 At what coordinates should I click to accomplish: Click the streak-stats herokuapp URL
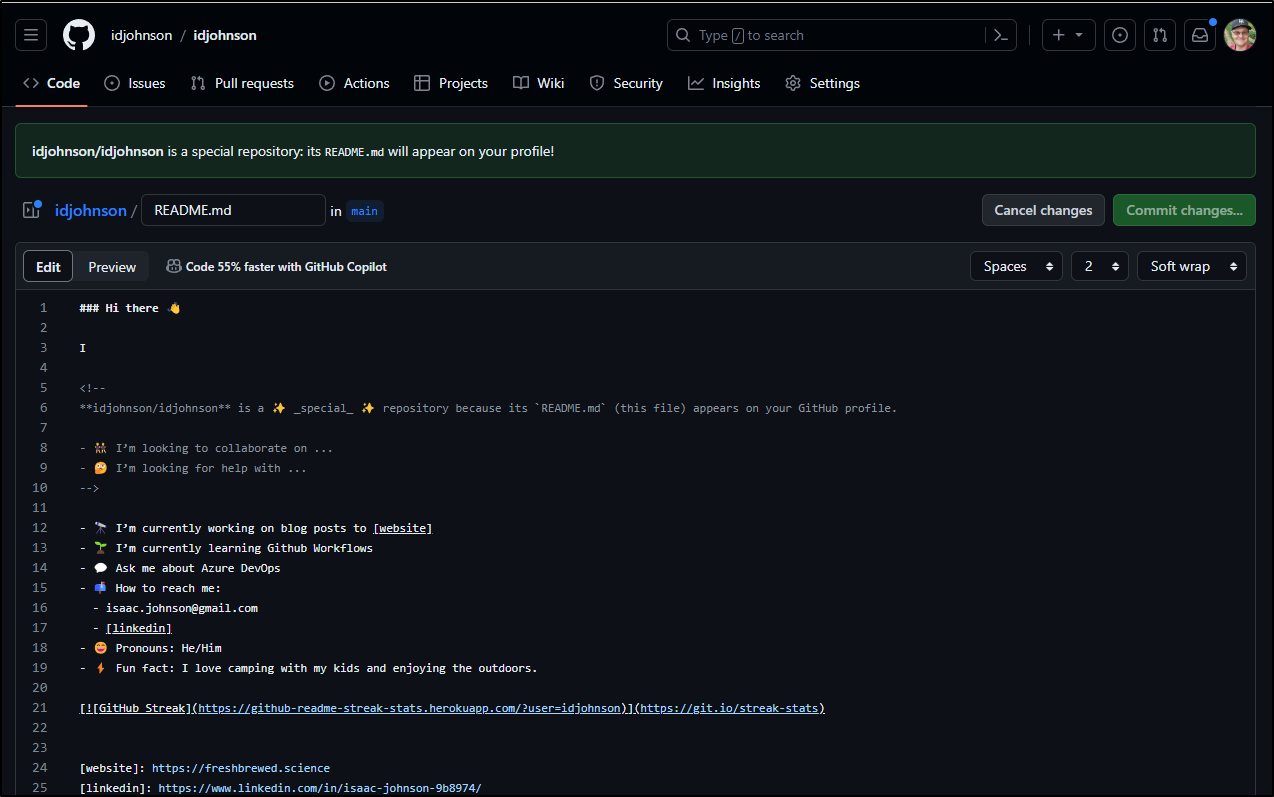point(409,708)
